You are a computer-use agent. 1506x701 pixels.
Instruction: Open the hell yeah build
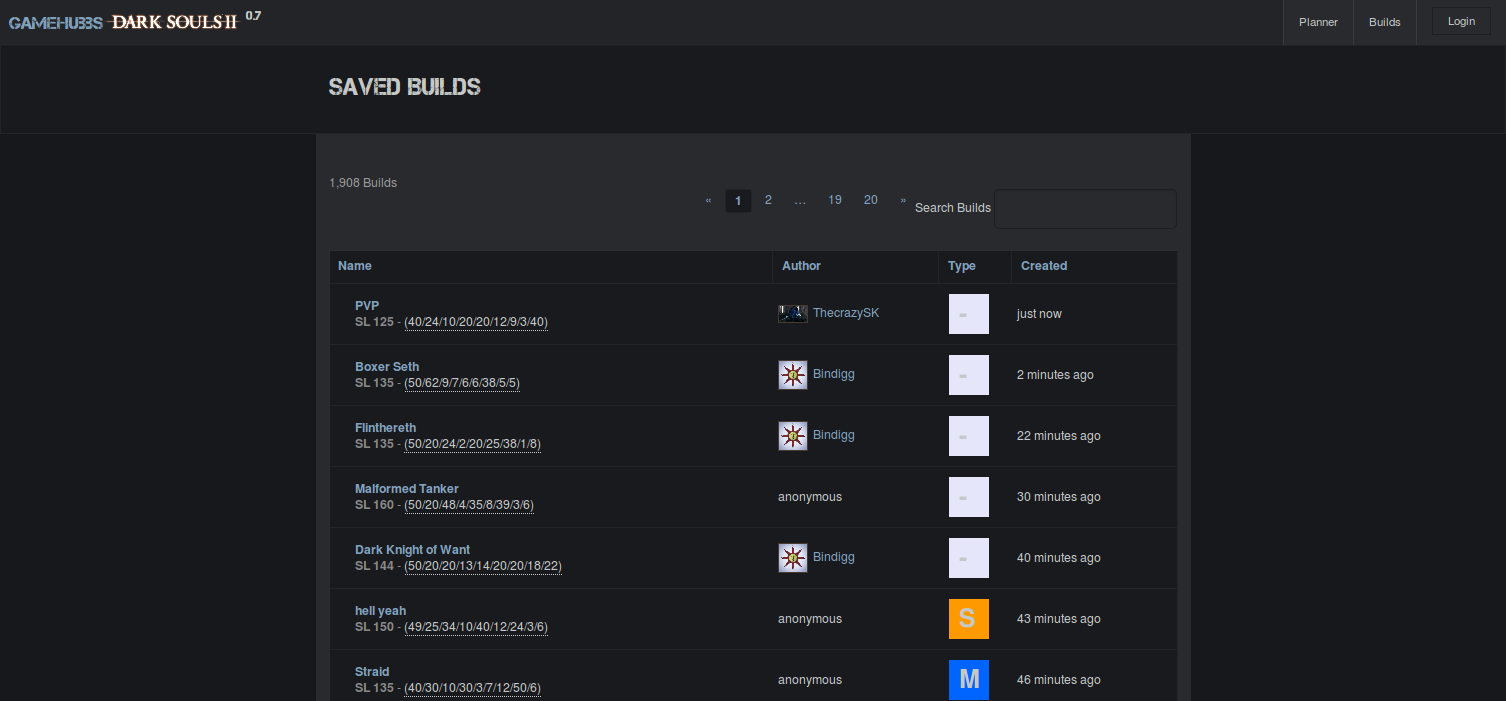point(381,611)
